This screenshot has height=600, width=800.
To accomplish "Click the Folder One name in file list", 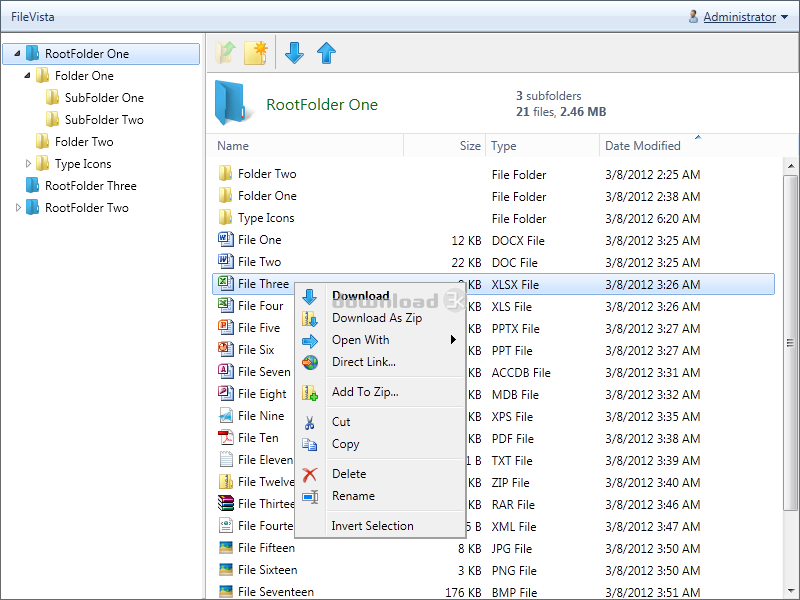I will click(267, 195).
